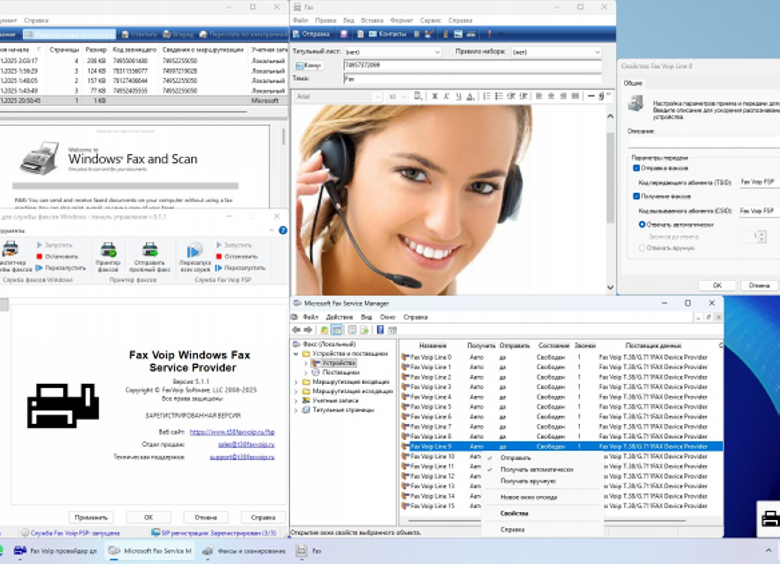
Task: Click Тема subject input field
Action: click(472, 79)
